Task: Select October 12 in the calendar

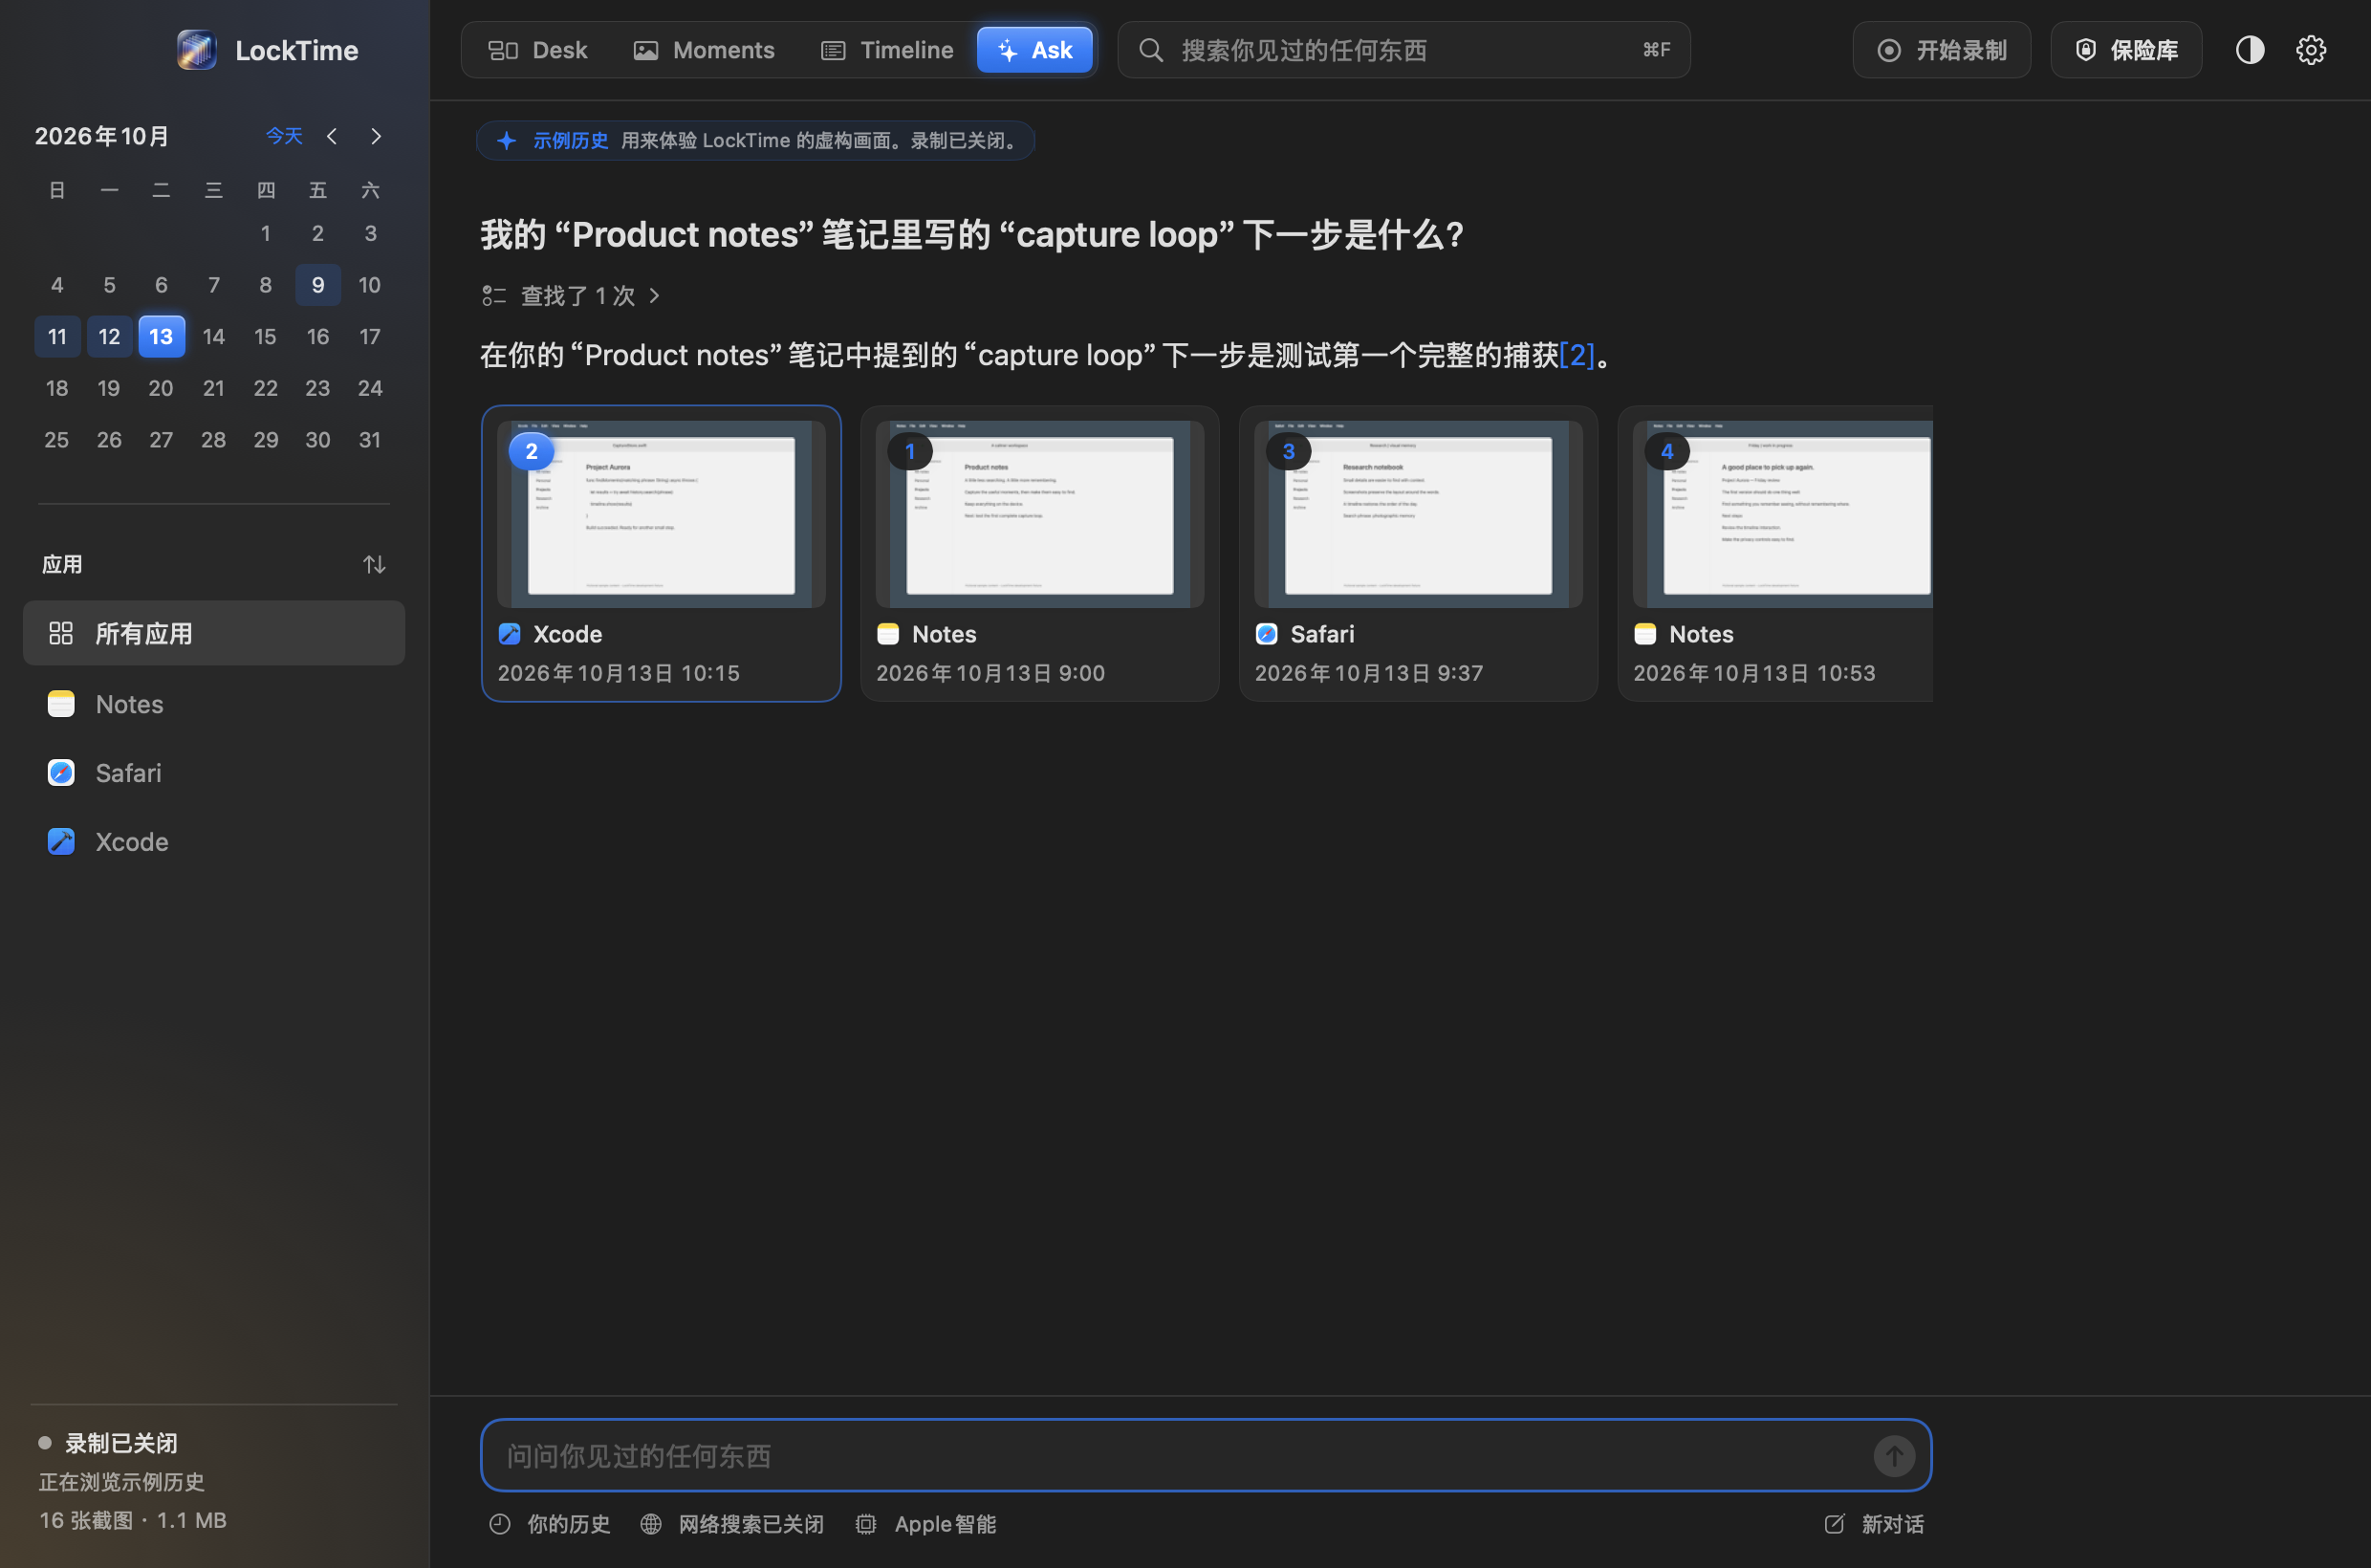Action: [x=109, y=337]
